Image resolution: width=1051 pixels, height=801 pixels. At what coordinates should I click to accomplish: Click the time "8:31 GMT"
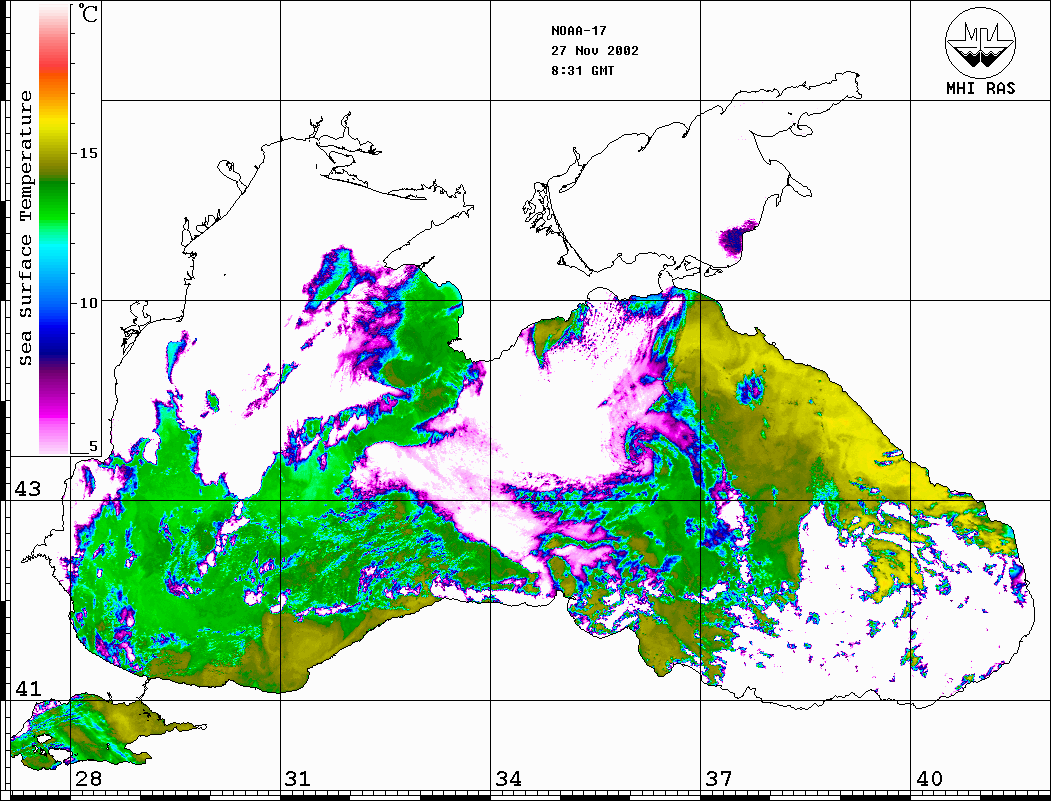(x=582, y=71)
